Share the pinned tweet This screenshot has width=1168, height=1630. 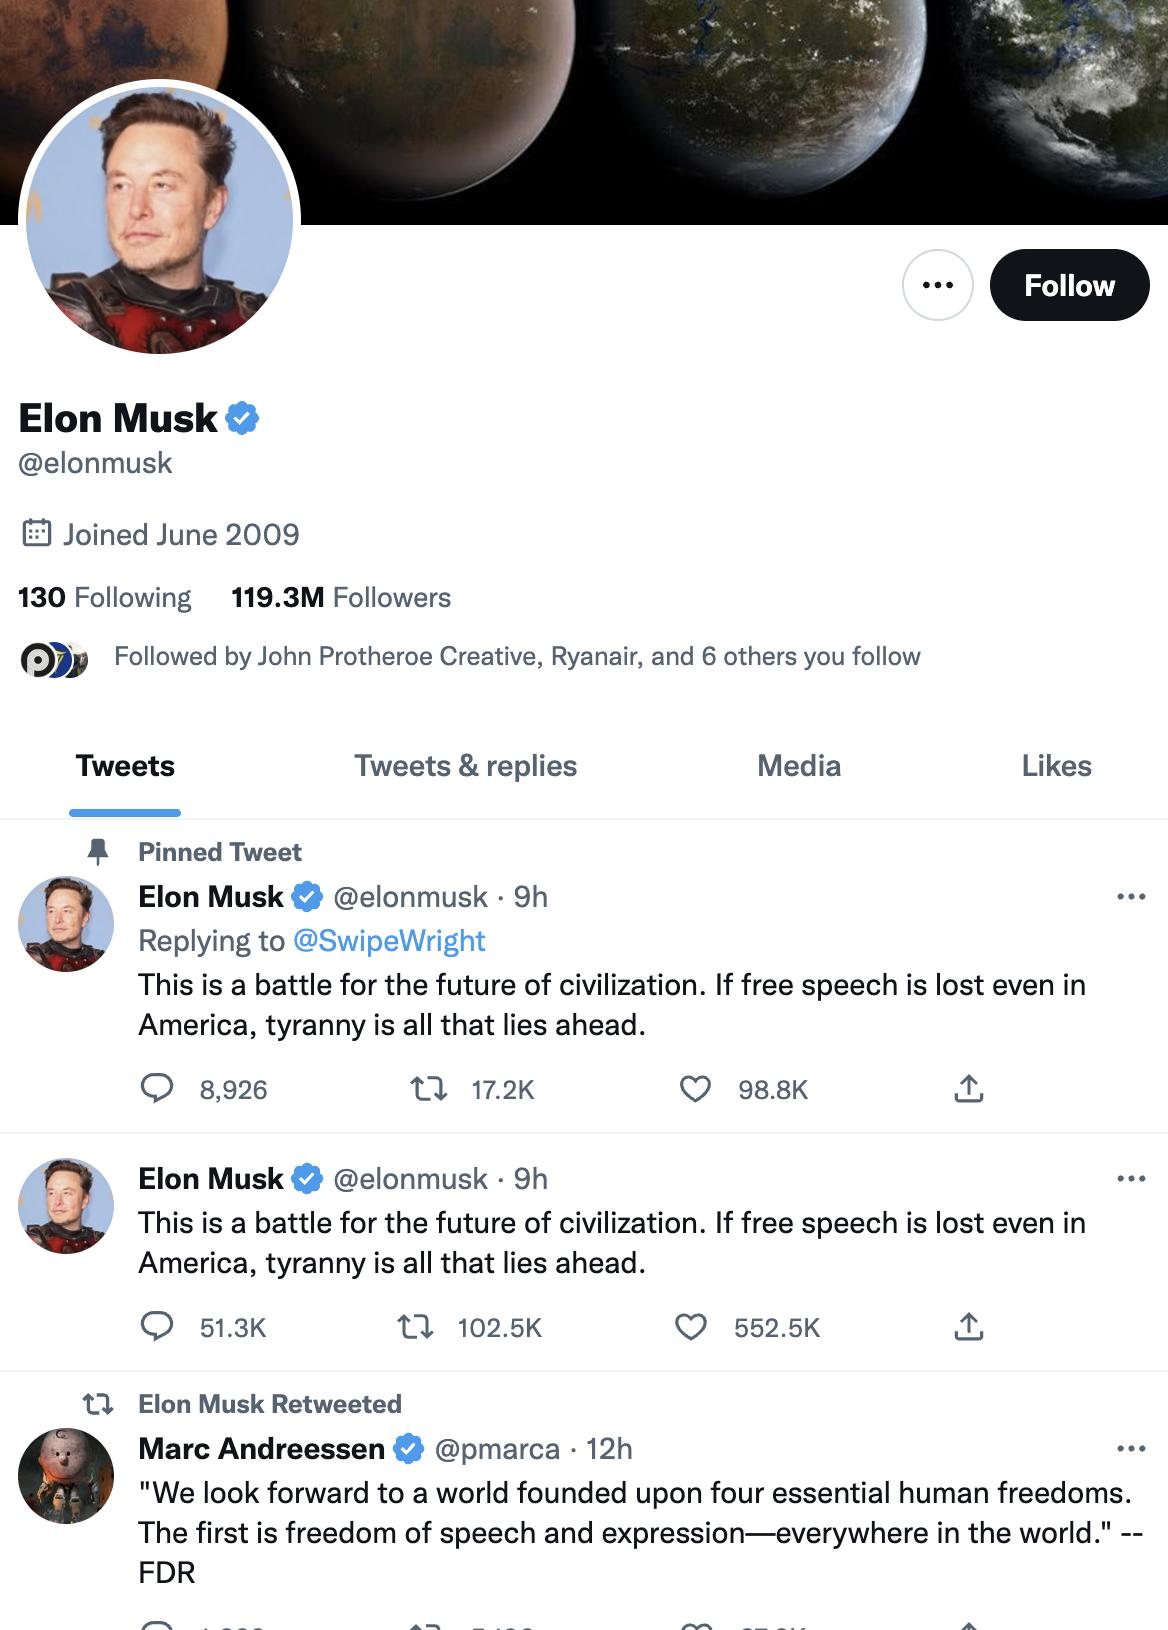coord(968,1088)
